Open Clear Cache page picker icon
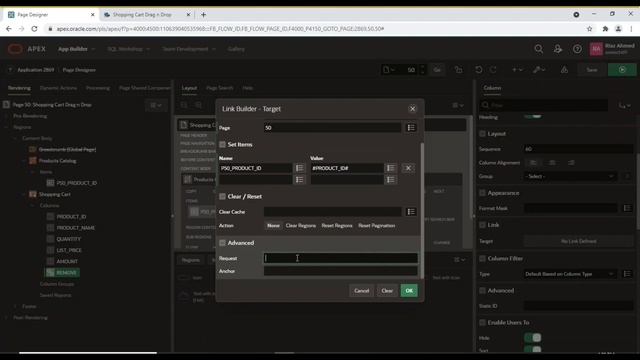 [x=411, y=212]
